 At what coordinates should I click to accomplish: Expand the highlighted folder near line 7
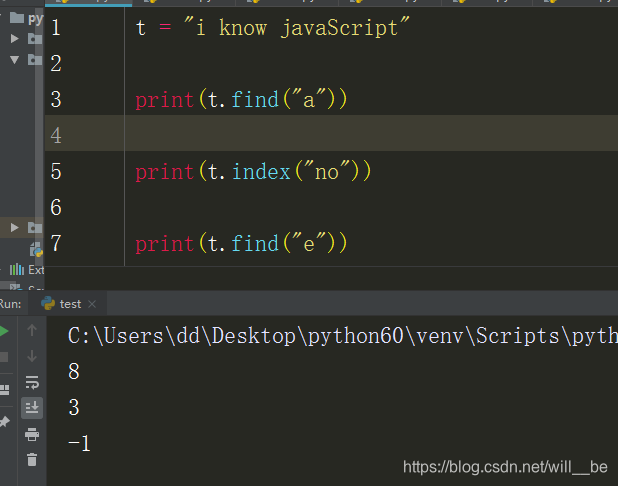[15, 227]
